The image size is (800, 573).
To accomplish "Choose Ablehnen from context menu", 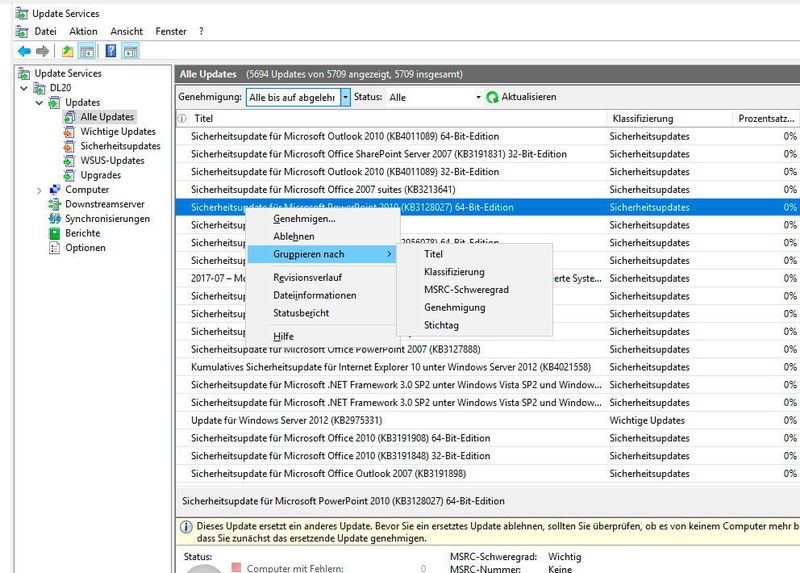I will [x=321, y=237].
